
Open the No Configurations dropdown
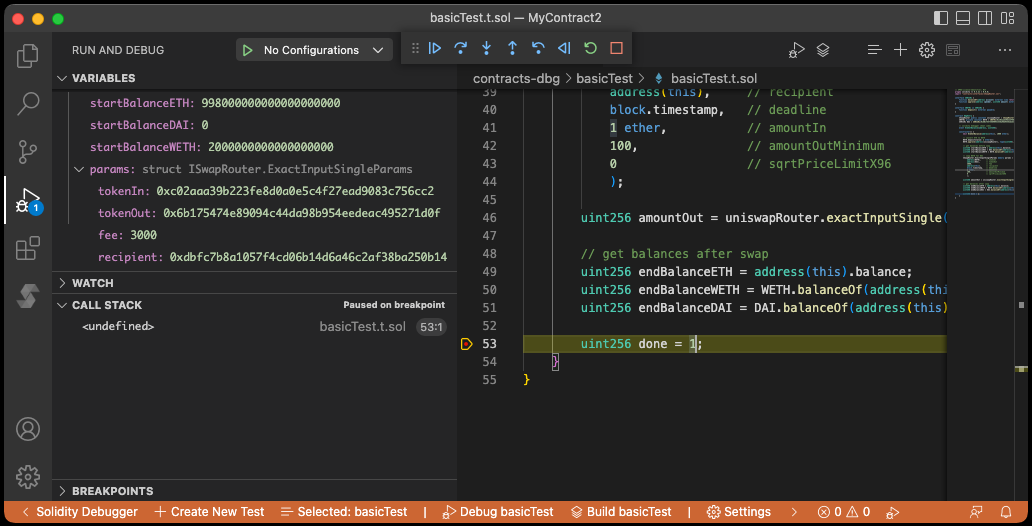[314, 50]
